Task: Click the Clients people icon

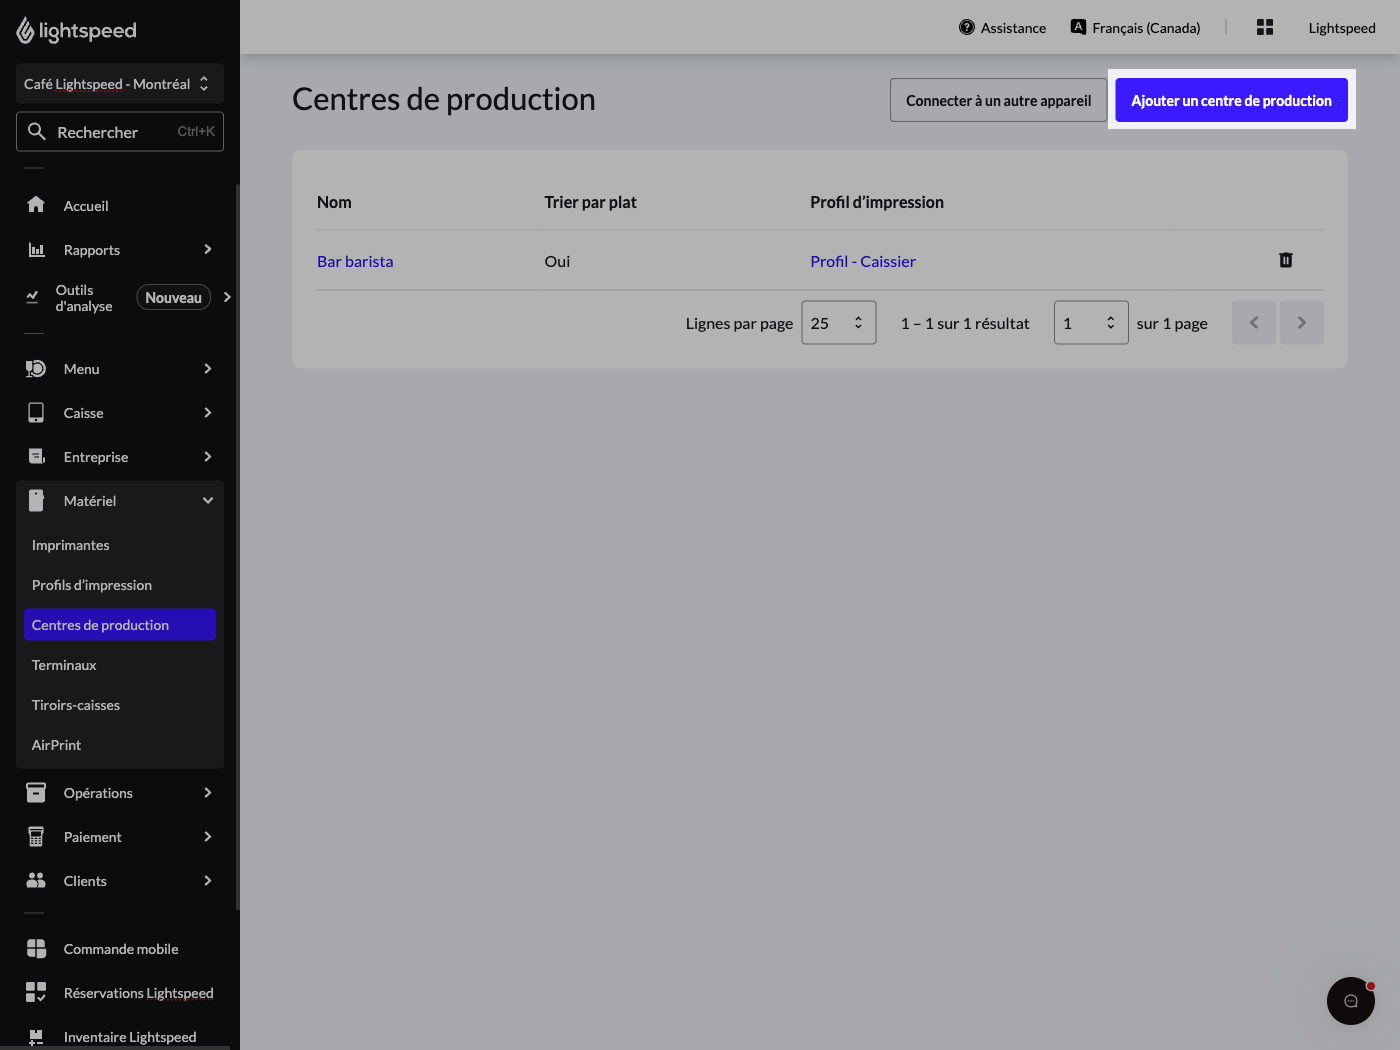Action: point(36,881)
